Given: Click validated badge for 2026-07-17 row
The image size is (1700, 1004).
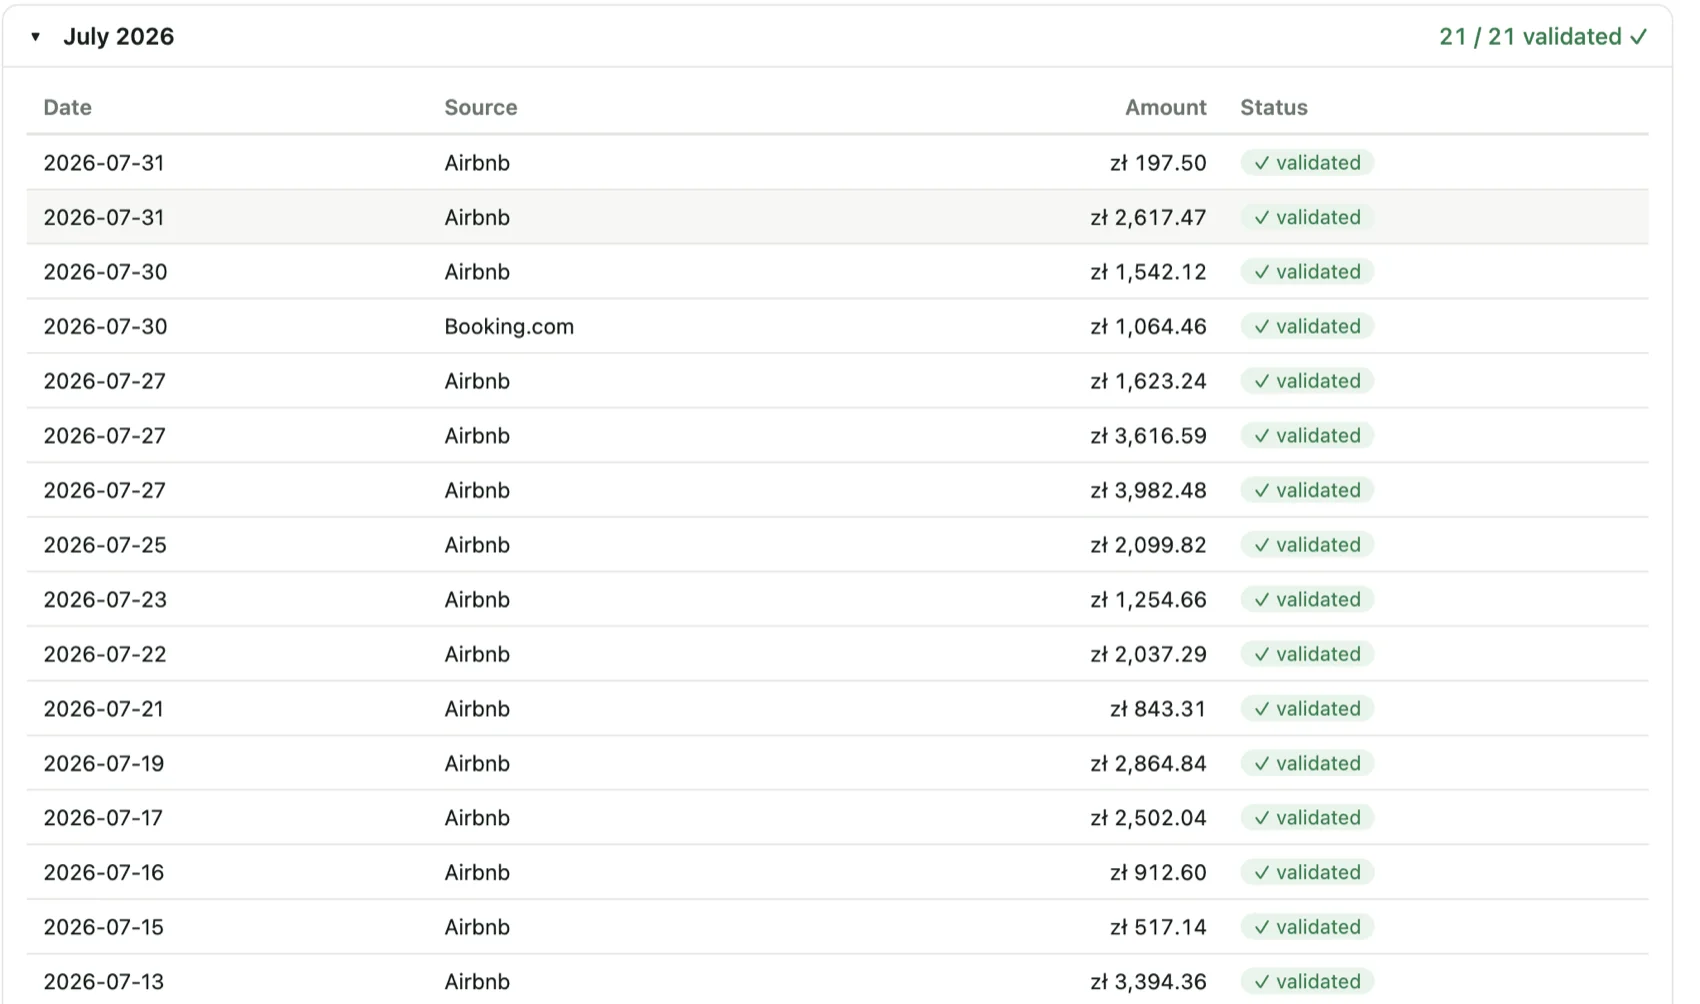Looking at the screenshot, I should (x=1307, y=818).
